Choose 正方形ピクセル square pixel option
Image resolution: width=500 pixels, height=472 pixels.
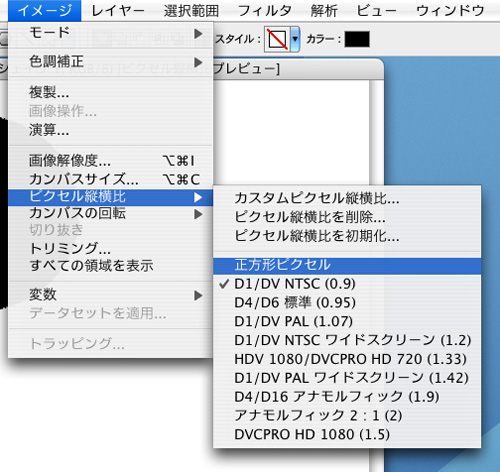pos(347,265)
